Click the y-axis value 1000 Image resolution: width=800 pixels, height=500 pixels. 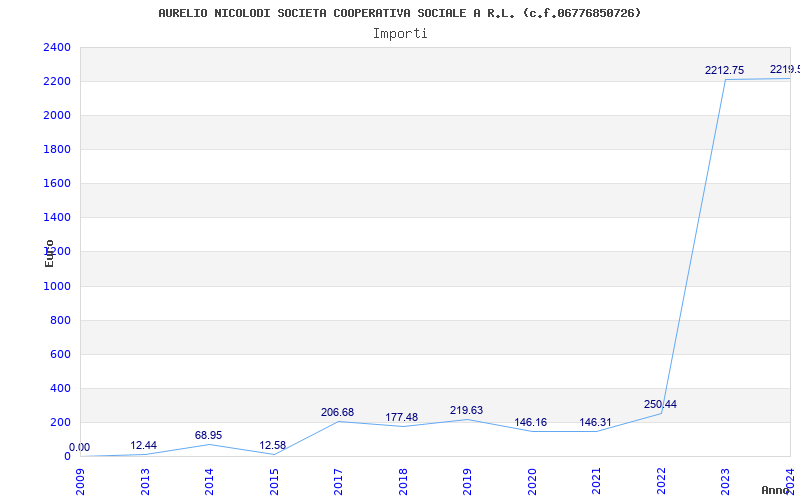coord(57,286)
